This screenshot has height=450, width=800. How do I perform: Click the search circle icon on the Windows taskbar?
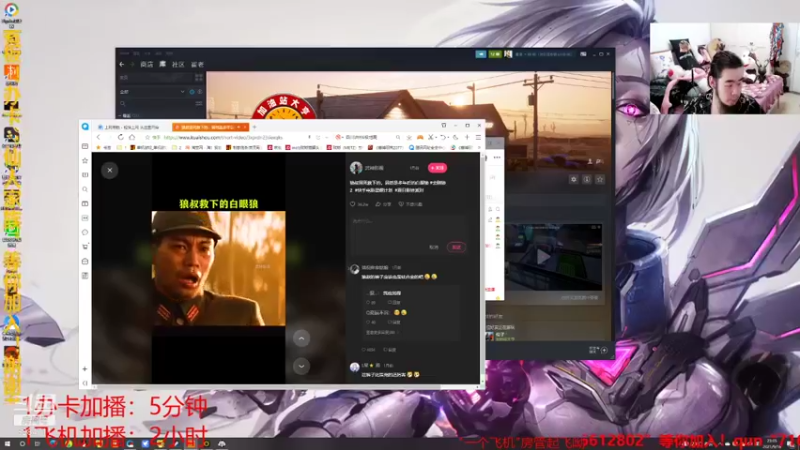22,444
